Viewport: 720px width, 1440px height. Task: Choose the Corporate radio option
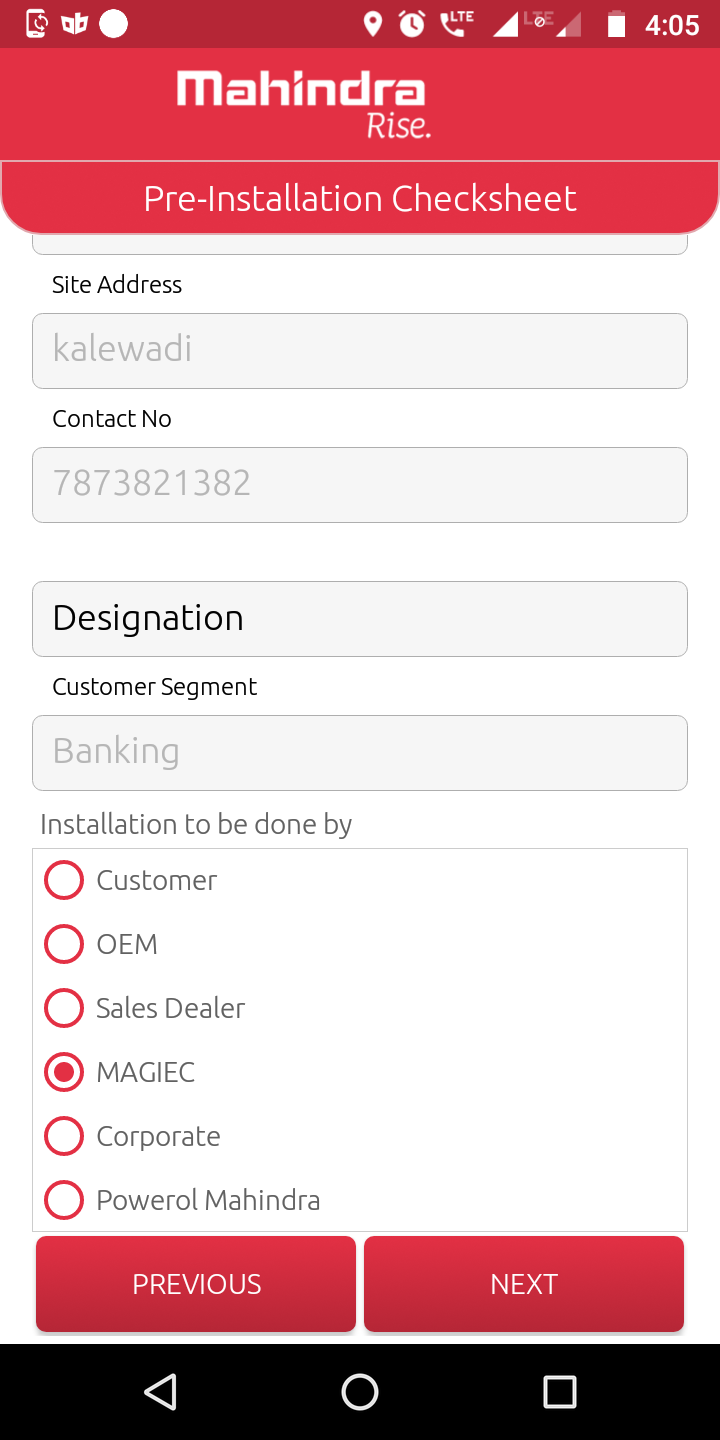(64, 1136)
